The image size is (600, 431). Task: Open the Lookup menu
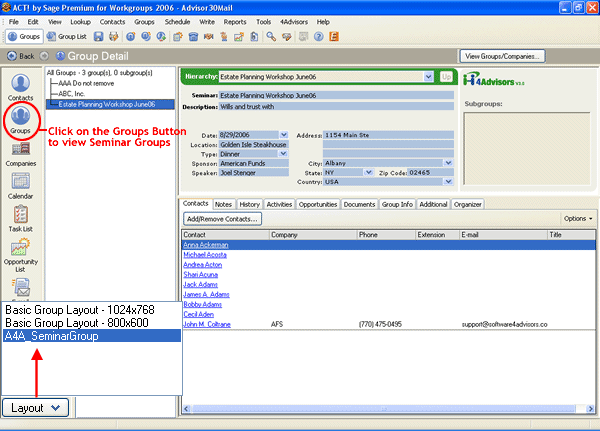pyautogui.click(x=80, y=22)
